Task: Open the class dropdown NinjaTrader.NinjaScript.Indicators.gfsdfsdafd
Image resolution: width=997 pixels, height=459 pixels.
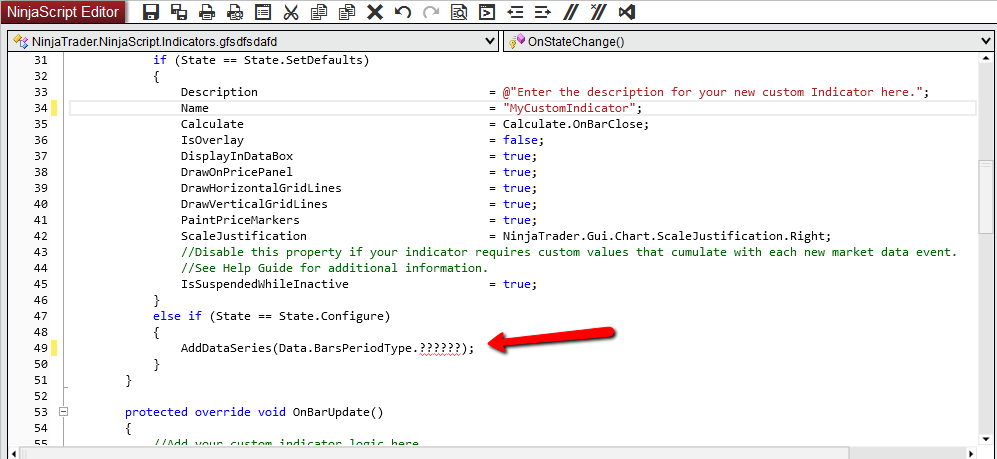Action: tap(253, 41)
